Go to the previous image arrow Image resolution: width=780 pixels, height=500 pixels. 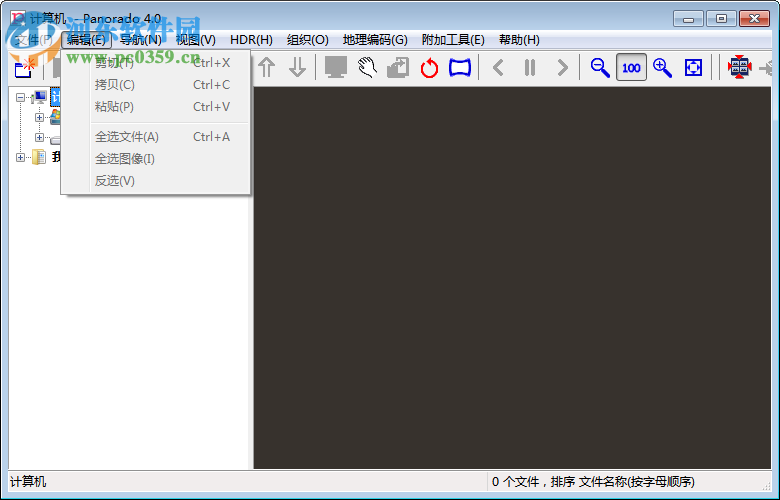tap(498, 68)
